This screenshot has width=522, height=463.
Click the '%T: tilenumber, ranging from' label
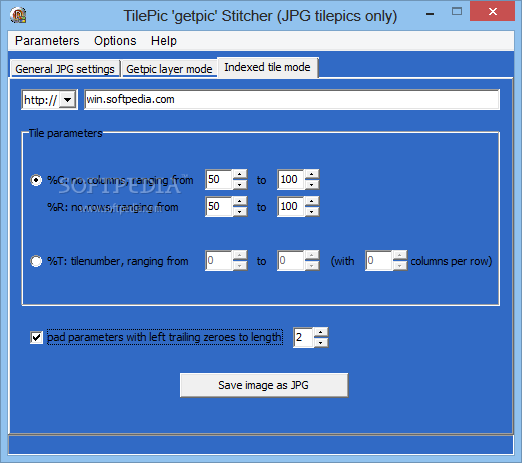[118, 261]
